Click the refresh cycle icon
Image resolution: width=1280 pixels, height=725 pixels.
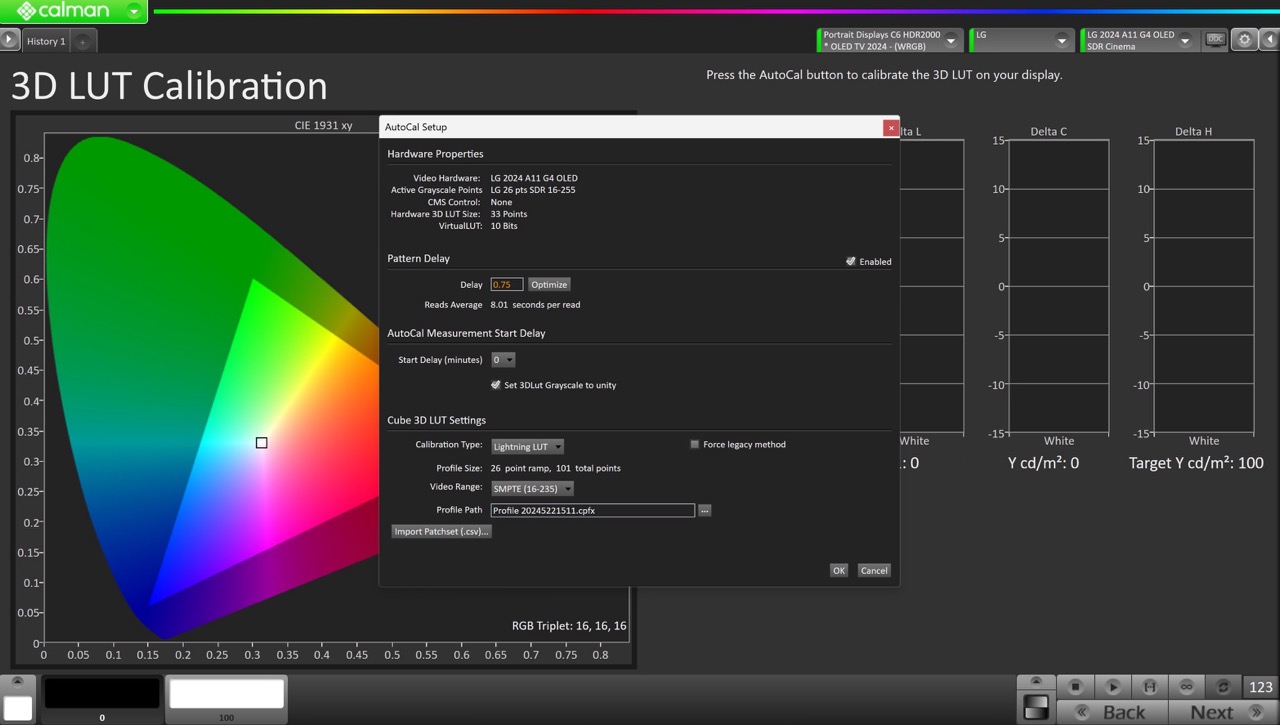tap(1223, 687)
